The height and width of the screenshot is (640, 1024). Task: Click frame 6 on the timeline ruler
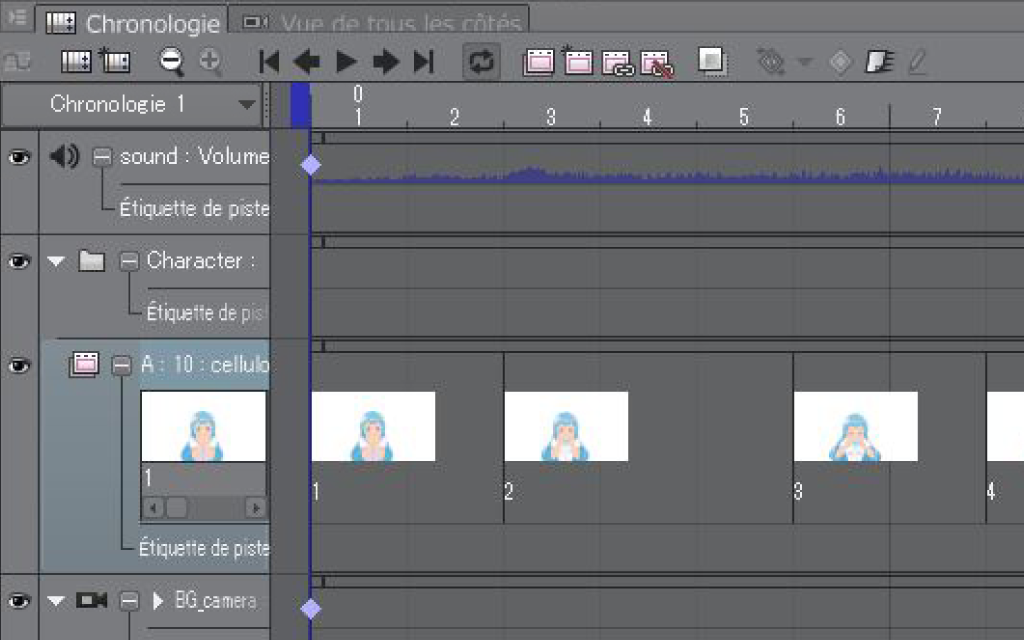coord(840,117)
